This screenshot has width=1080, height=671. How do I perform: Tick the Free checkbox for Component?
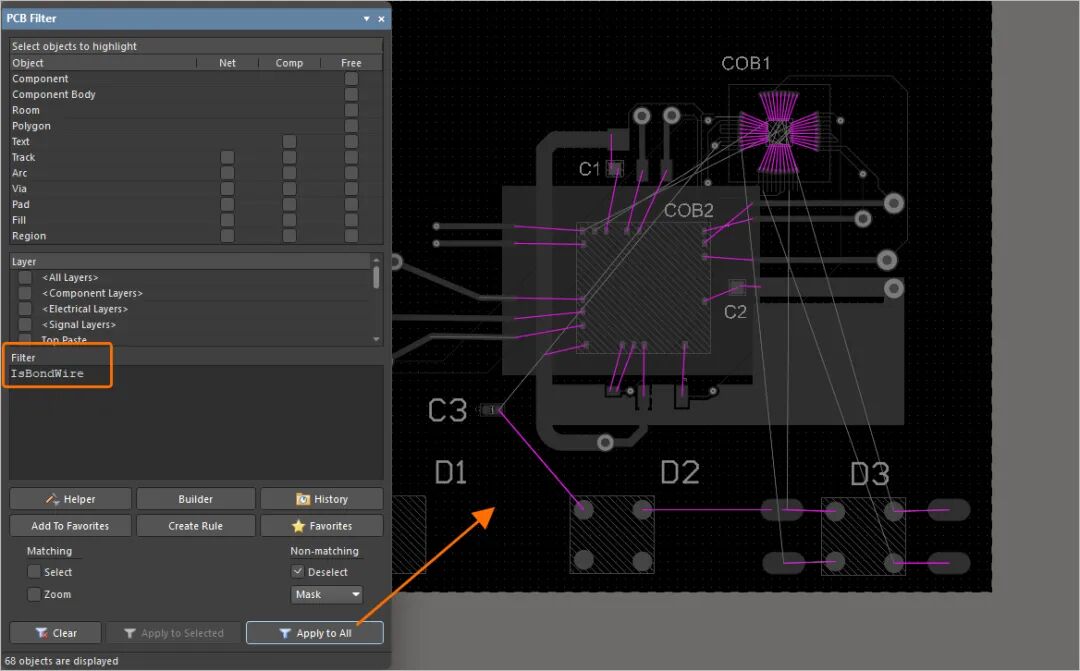(351, 79)
